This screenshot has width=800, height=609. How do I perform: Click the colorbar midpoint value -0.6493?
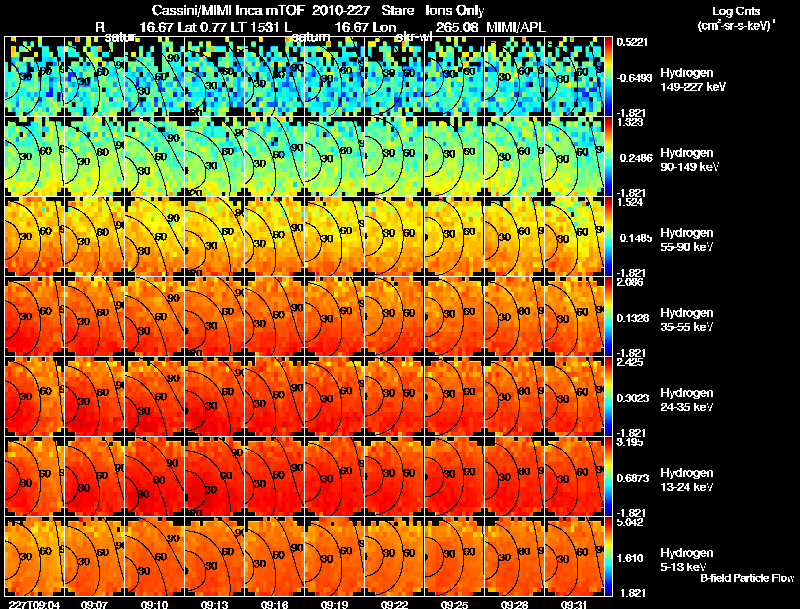click(x=634, y=78)
